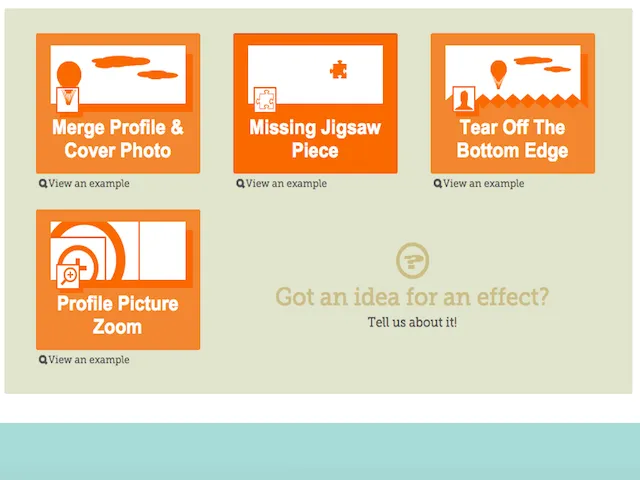Click the hot air balloon icon in Merge card
The image size is (640, 480).
68,76
